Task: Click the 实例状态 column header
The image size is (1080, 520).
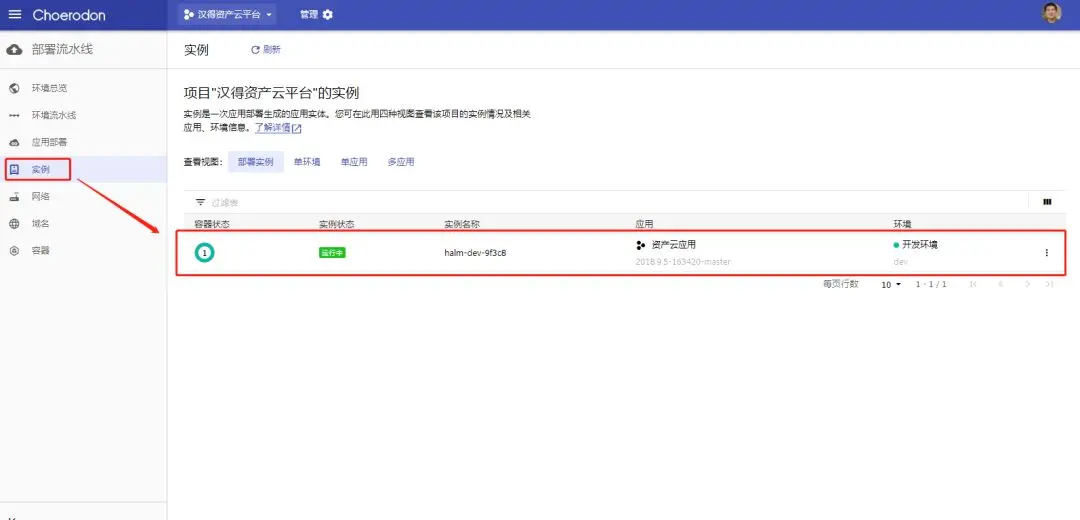Action: pyautogui.click(x=337, y=225)
